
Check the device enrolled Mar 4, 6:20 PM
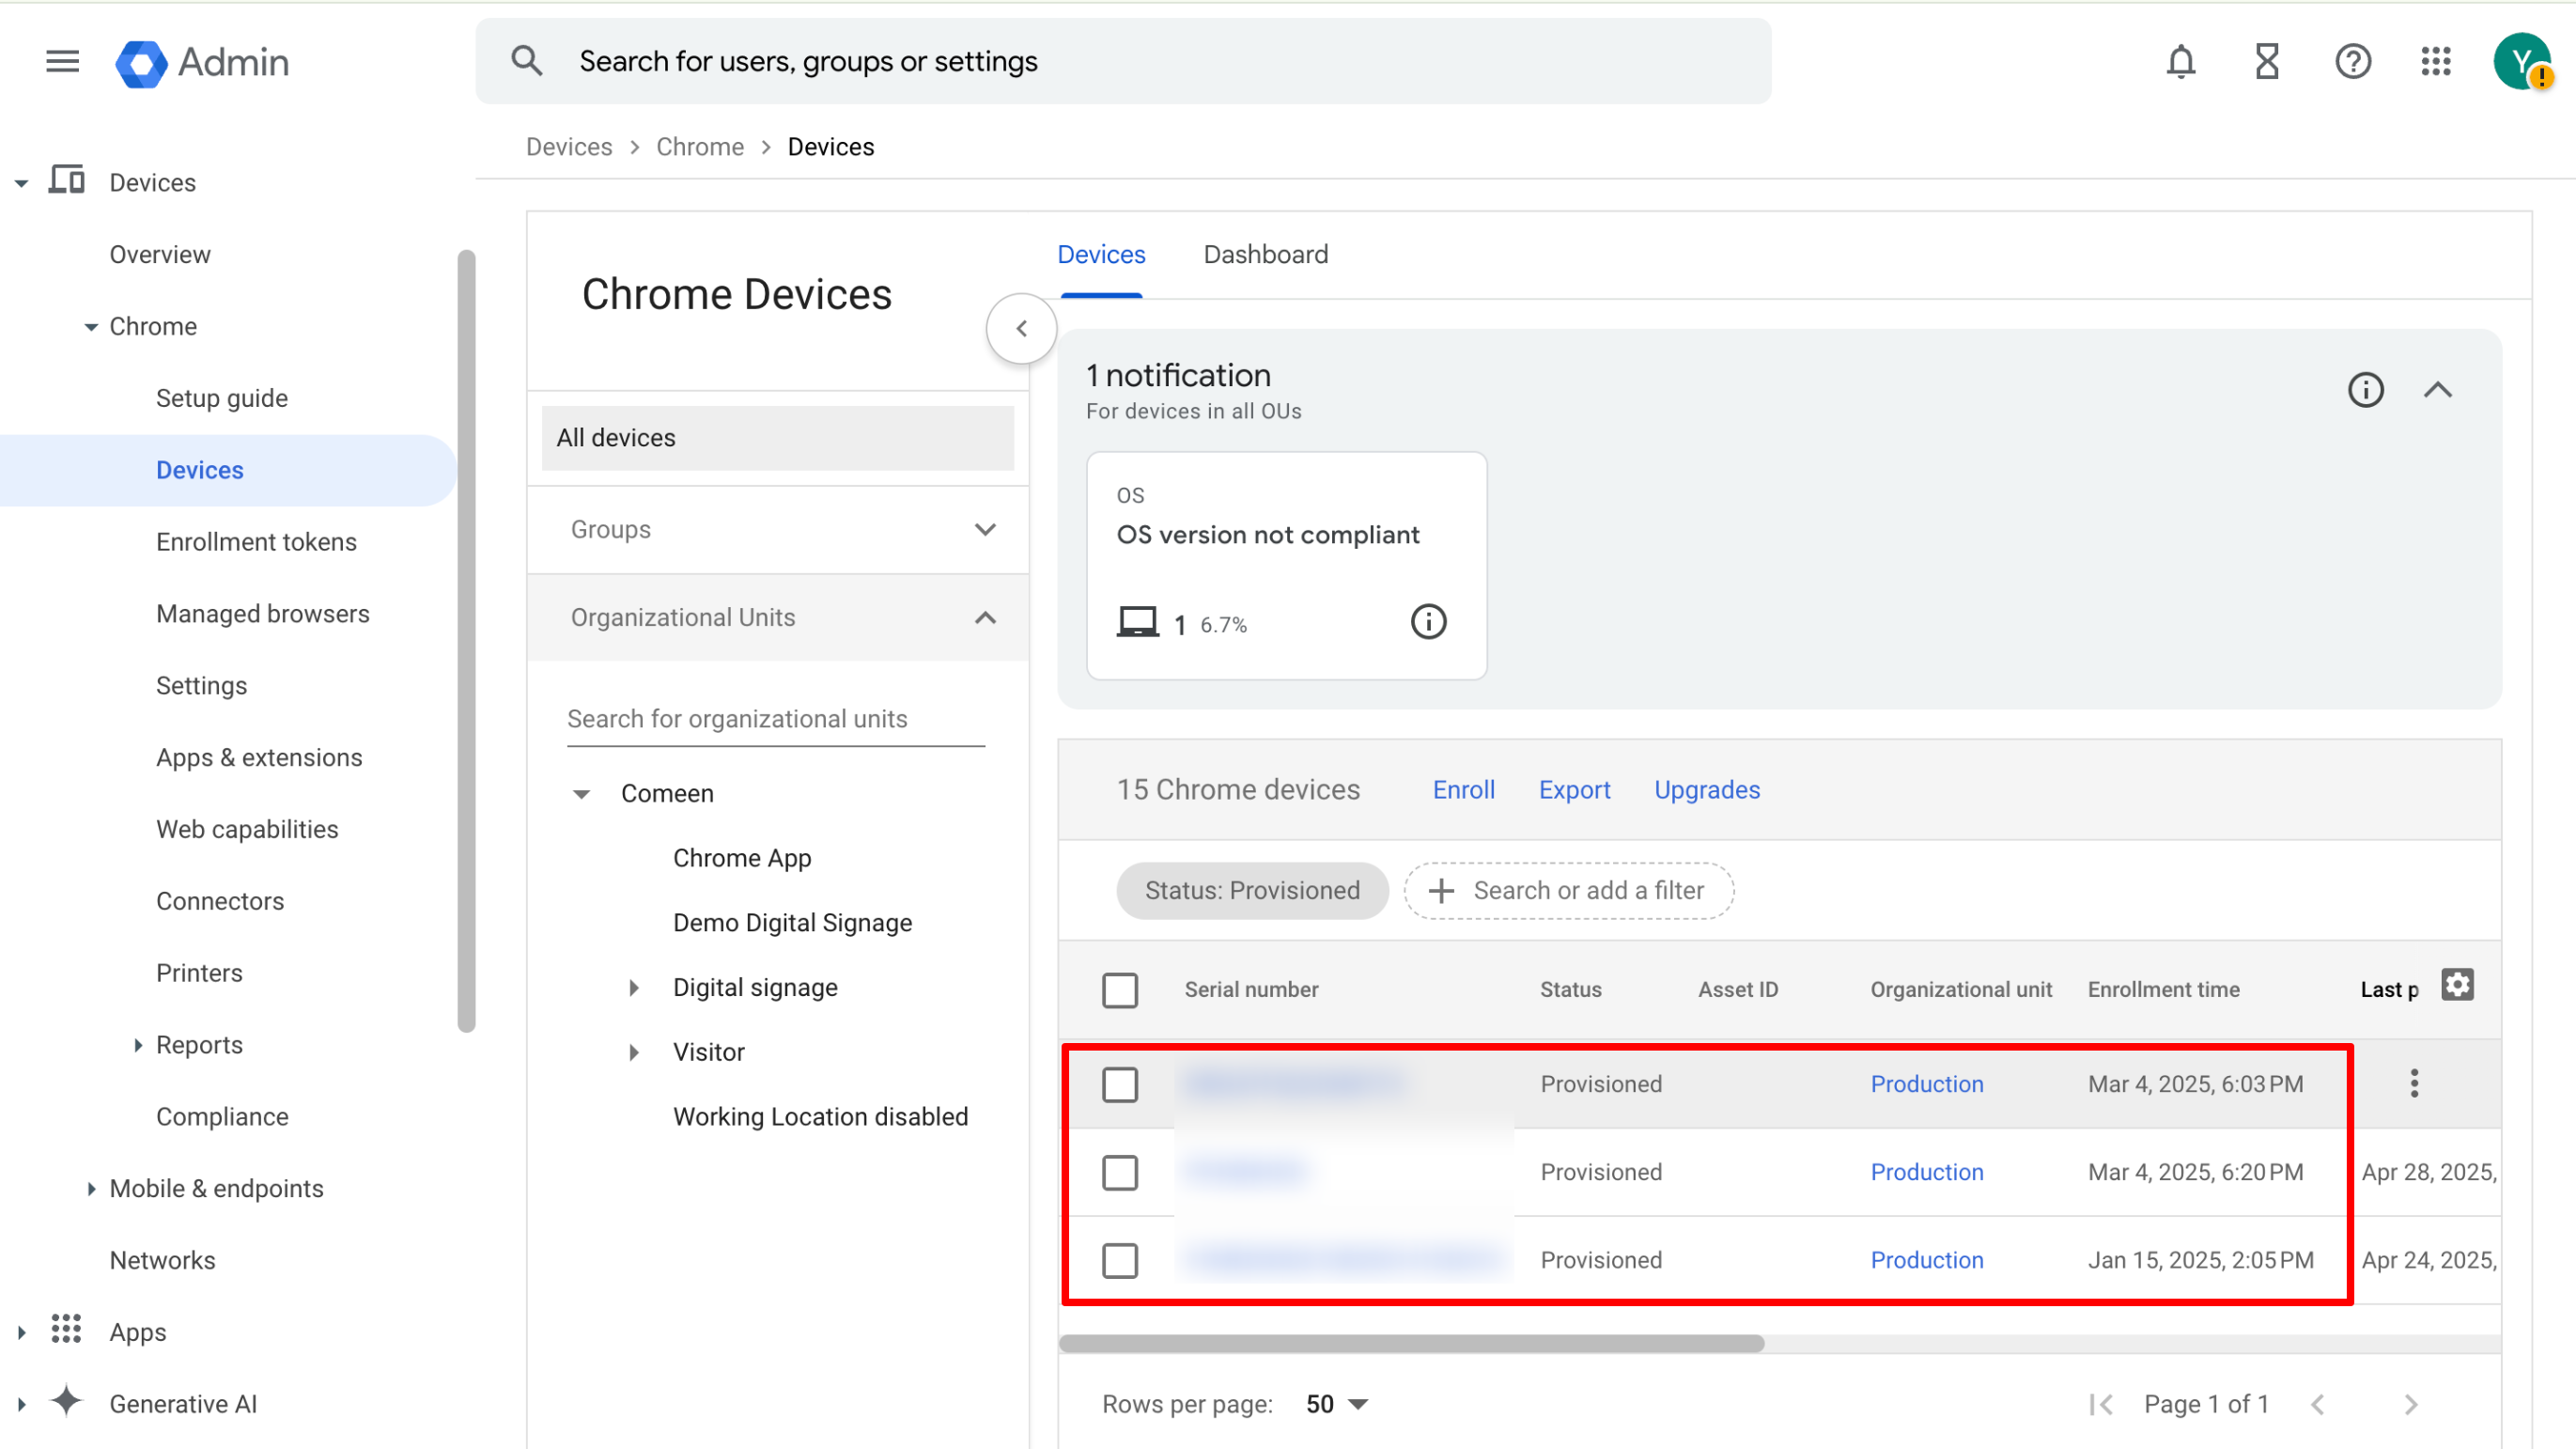pyautogui.click(x=1120, y=1173)
